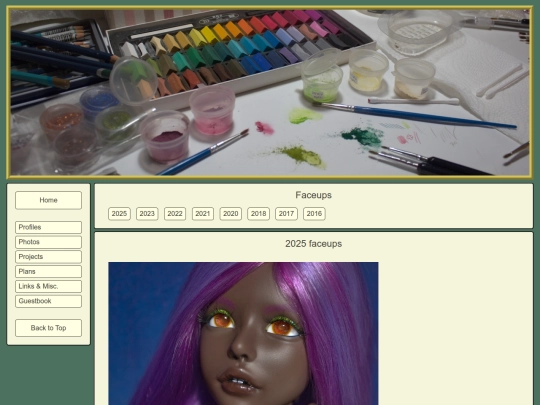Jump to 2025 faceups

[x=119, y=214]
